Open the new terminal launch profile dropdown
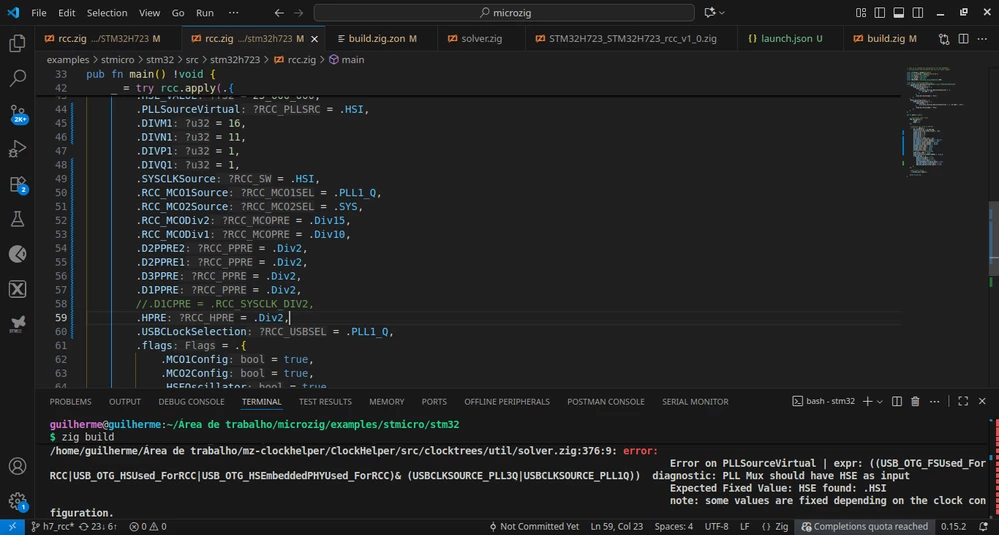Image resolution: width=999 pixels, height=535 pixels. 880,401
